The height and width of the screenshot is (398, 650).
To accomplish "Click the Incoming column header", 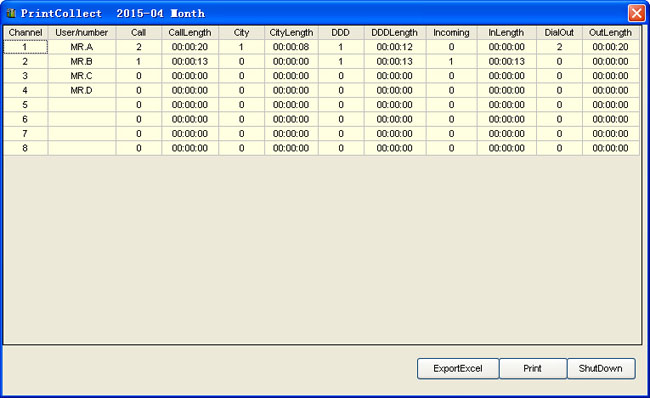I will pyautogui.click(x=451, y=33).
